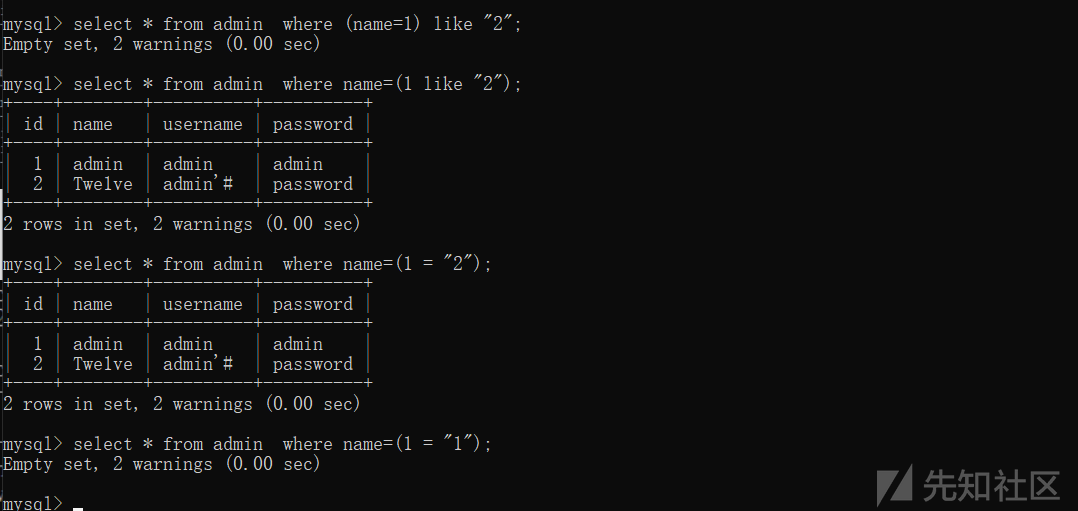
Task: Click the first query with (name=1) like "2"
Action: click(298, 25)
